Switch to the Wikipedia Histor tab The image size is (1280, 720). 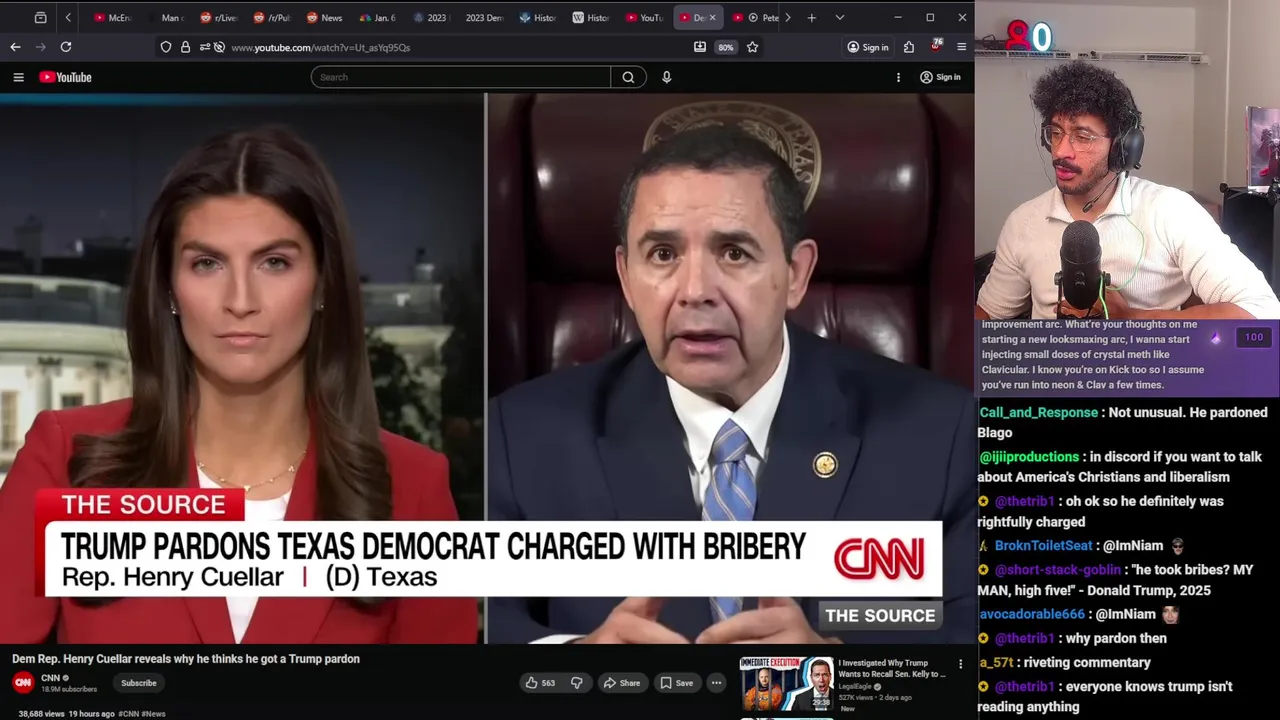coord(591,17)
